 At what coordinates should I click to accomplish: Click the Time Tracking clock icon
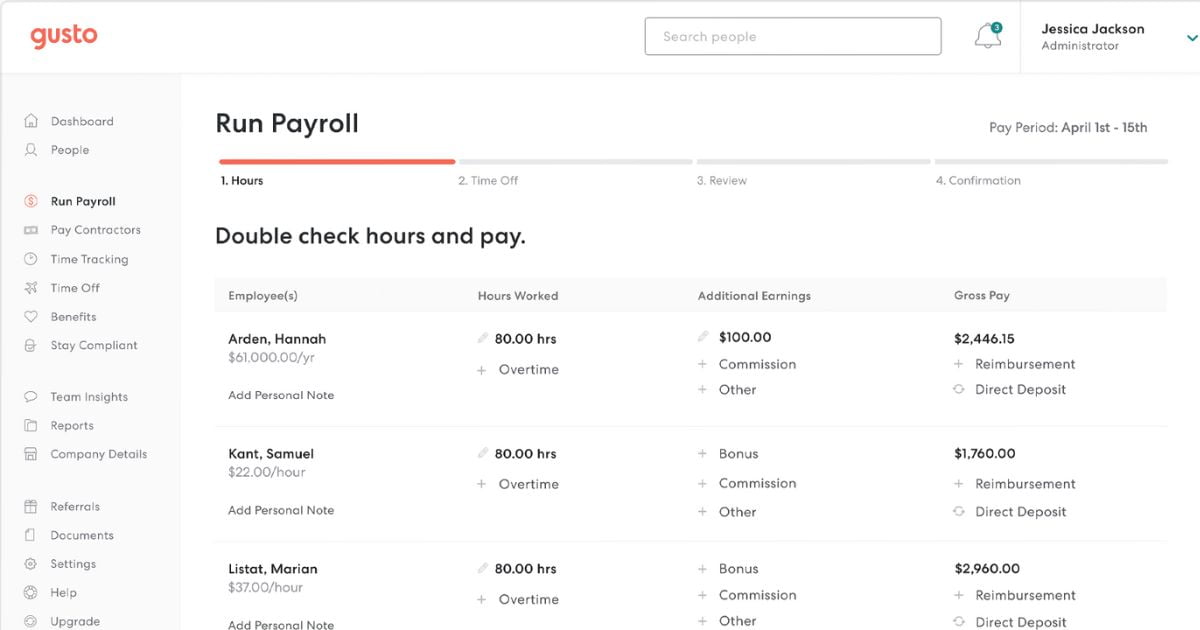(31, 259)
